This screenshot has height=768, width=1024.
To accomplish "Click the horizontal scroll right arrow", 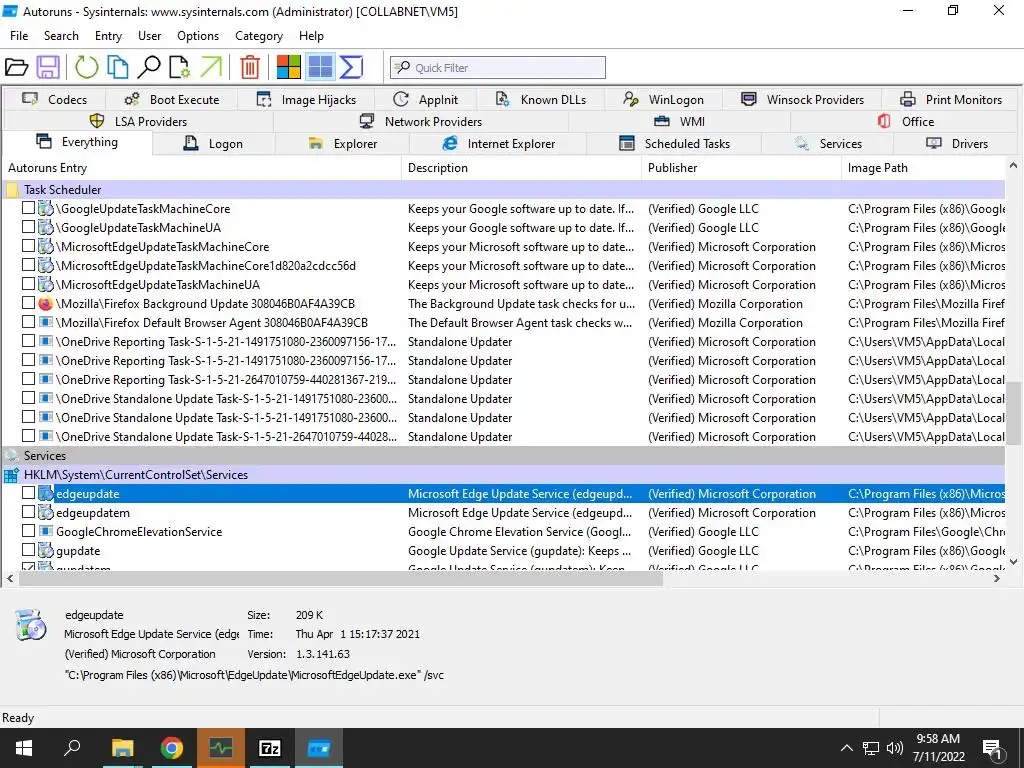I will point(997,578).
